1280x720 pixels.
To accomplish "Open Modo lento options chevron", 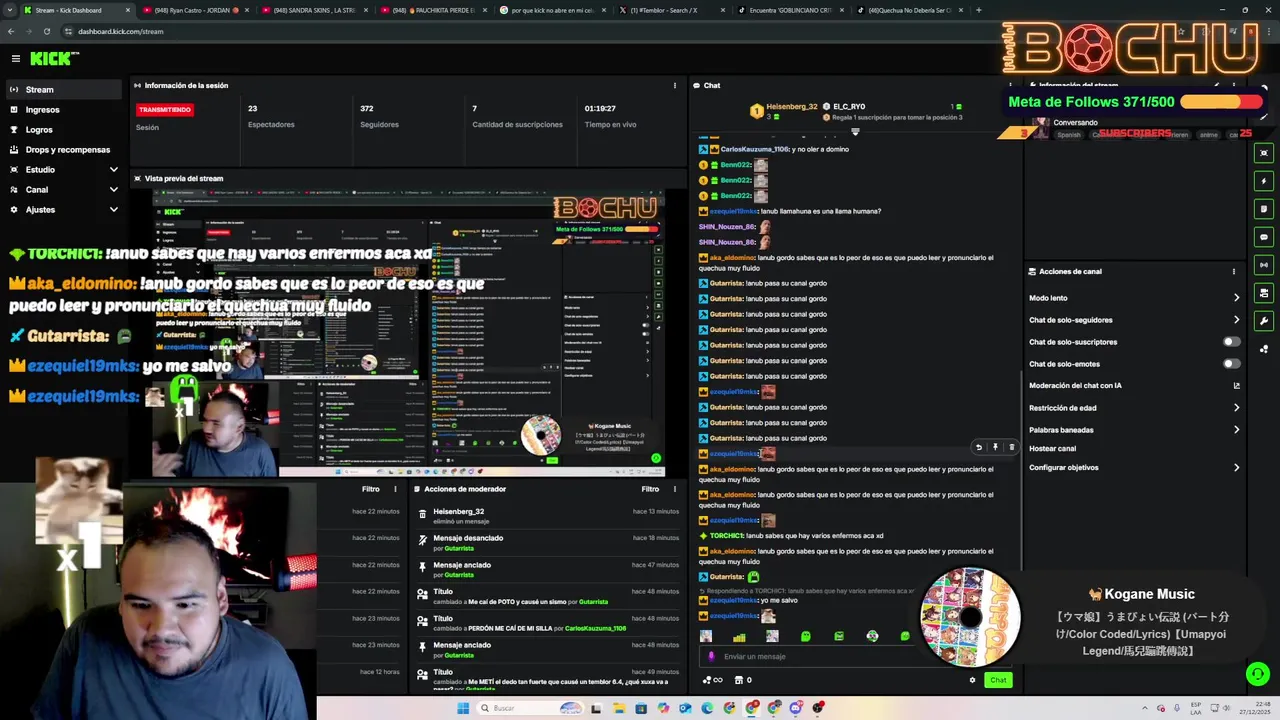I will click(1236, 298).
